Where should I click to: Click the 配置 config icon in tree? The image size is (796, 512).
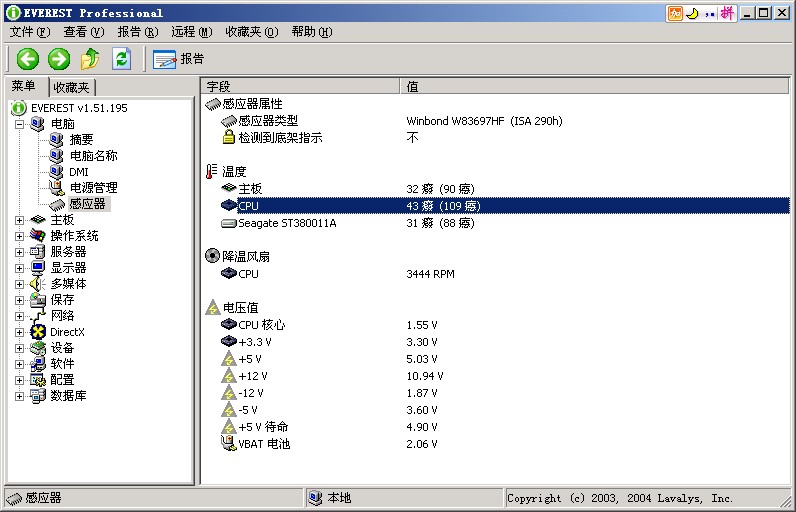coord(38,380)
